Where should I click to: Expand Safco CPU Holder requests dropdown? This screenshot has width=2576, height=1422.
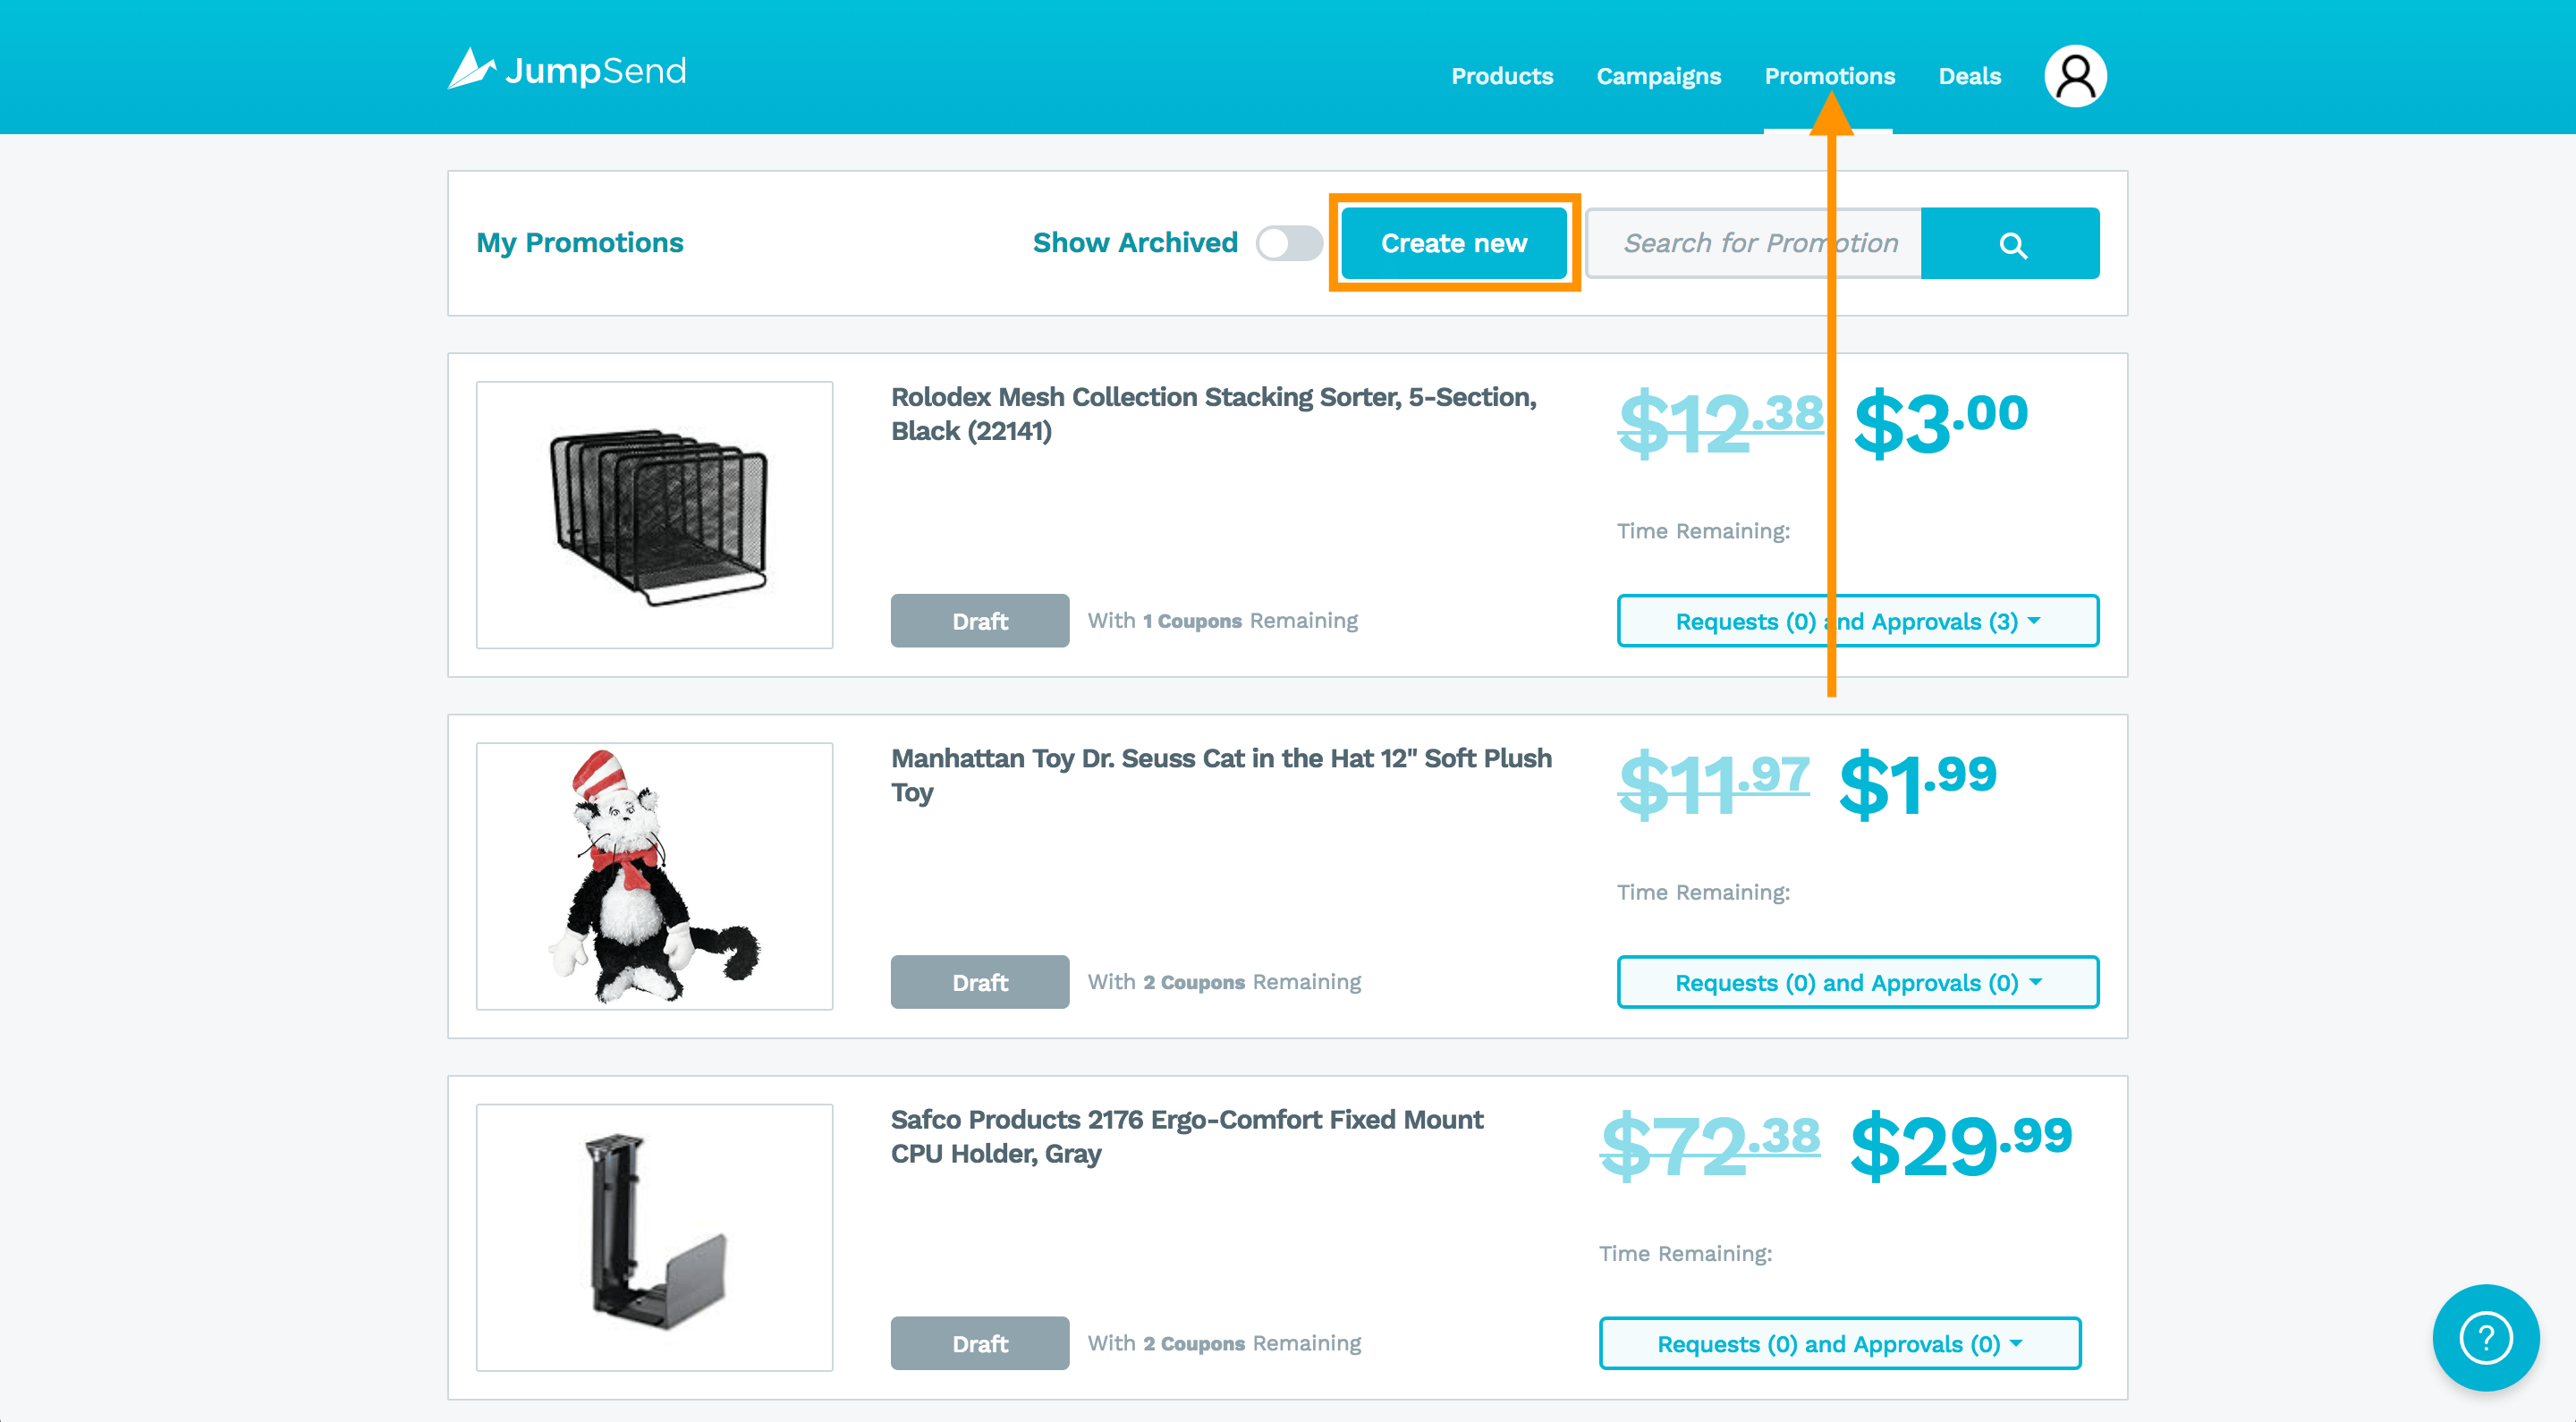[x=1839, y=1343]
